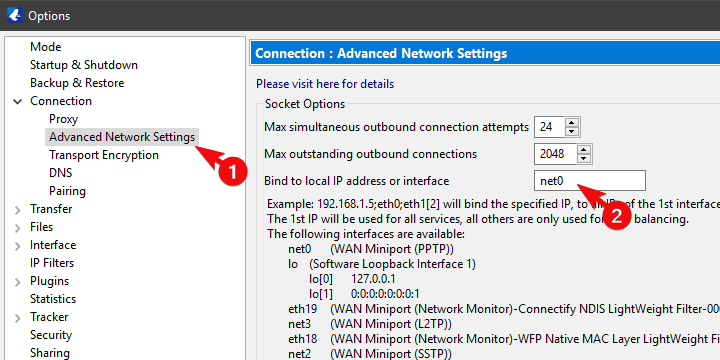The height and width of the screenshot is (360, 720).
Task: Click the 'net2 (WAN Miniport (SSTP))' line
Action: (370, 354)
